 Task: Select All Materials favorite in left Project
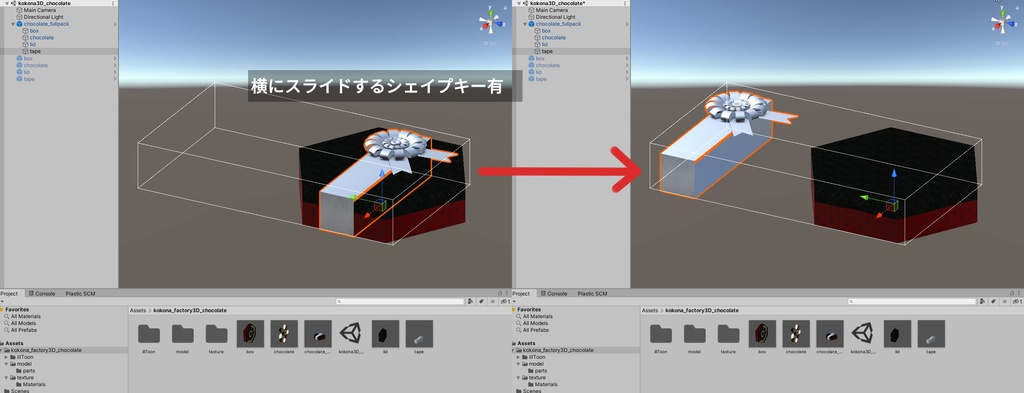click(x=25, y=317)
